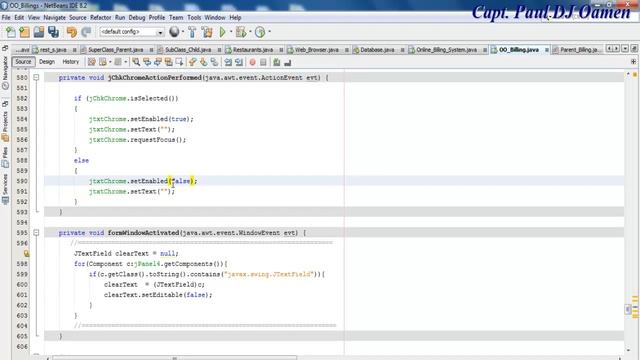Click the Uncomment code icon
The image size is (640, 360).
pos(287,62)
